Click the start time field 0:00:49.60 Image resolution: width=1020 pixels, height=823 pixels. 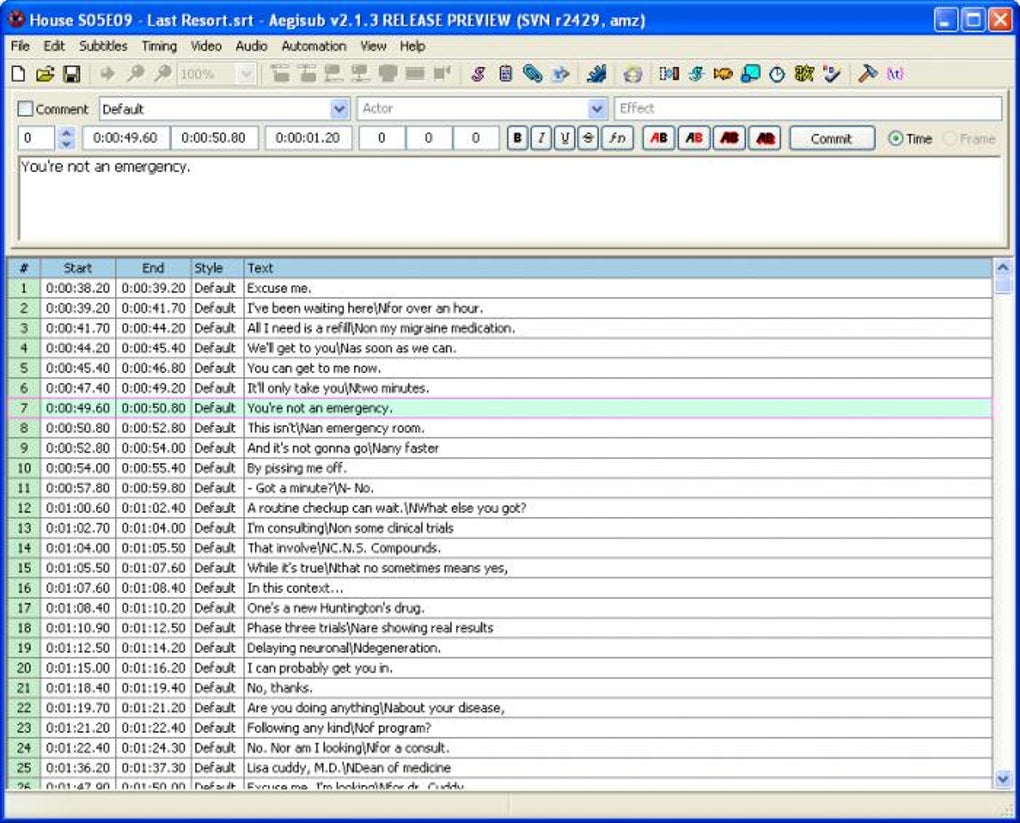[x=126, y=138]
